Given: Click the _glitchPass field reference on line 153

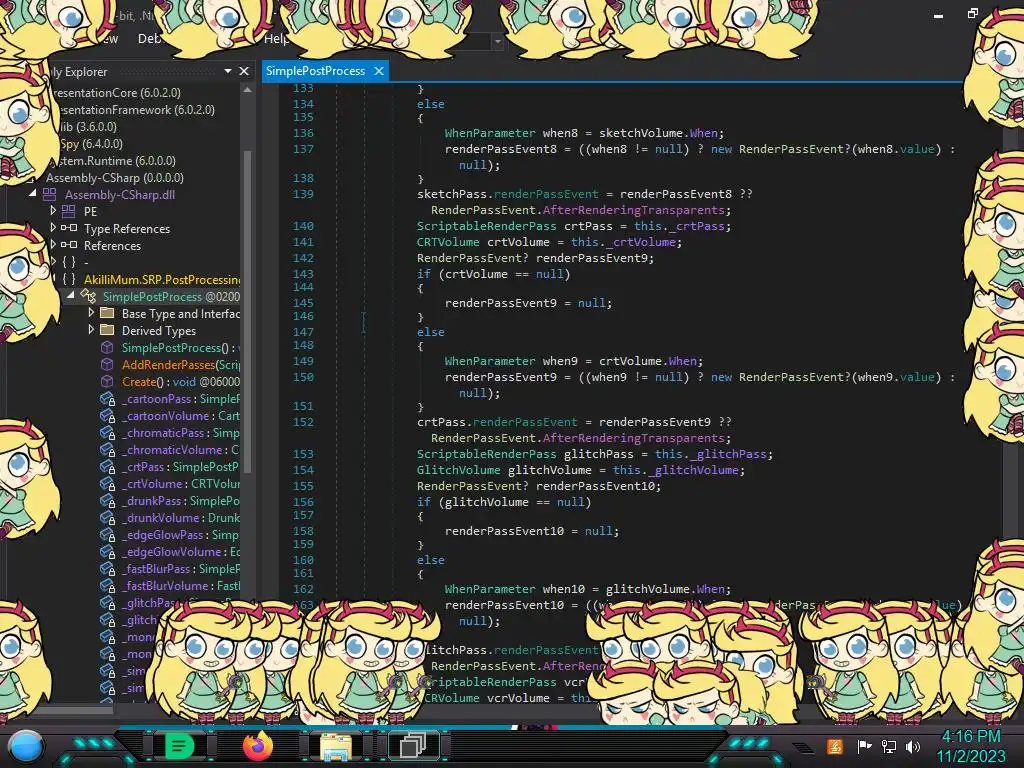Looking at the screenshot, I should click(728, 454).
